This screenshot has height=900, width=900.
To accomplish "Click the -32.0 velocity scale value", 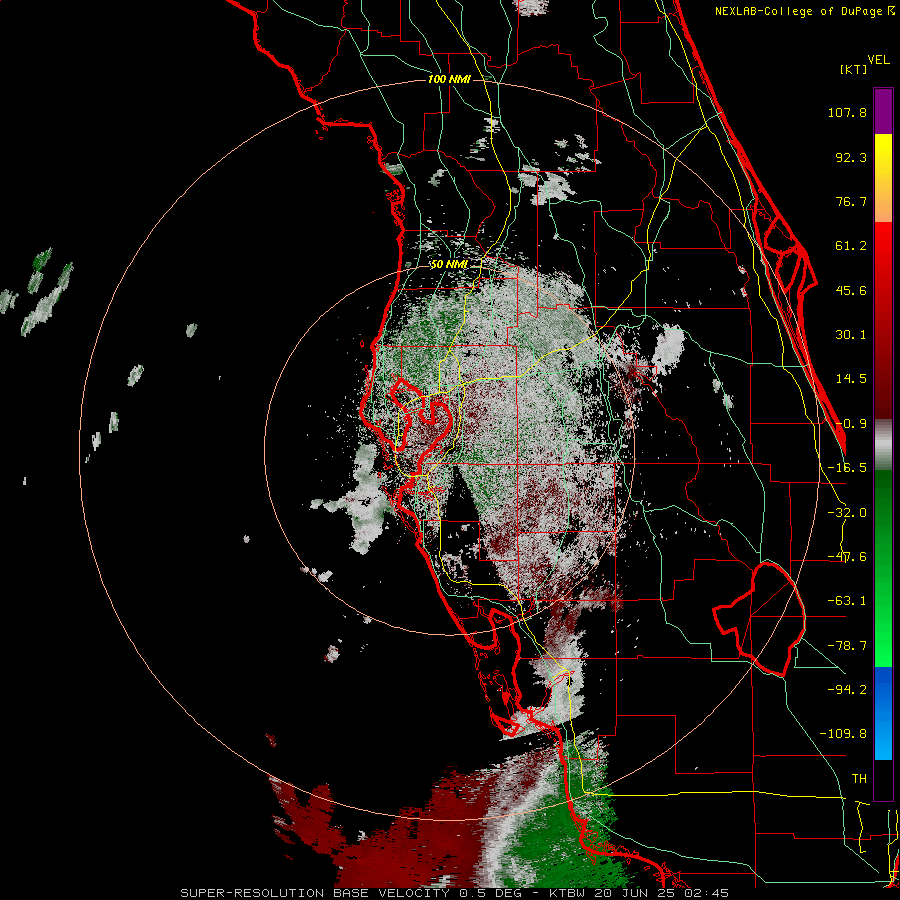I will pyautogui.click(x=847, y=513).
